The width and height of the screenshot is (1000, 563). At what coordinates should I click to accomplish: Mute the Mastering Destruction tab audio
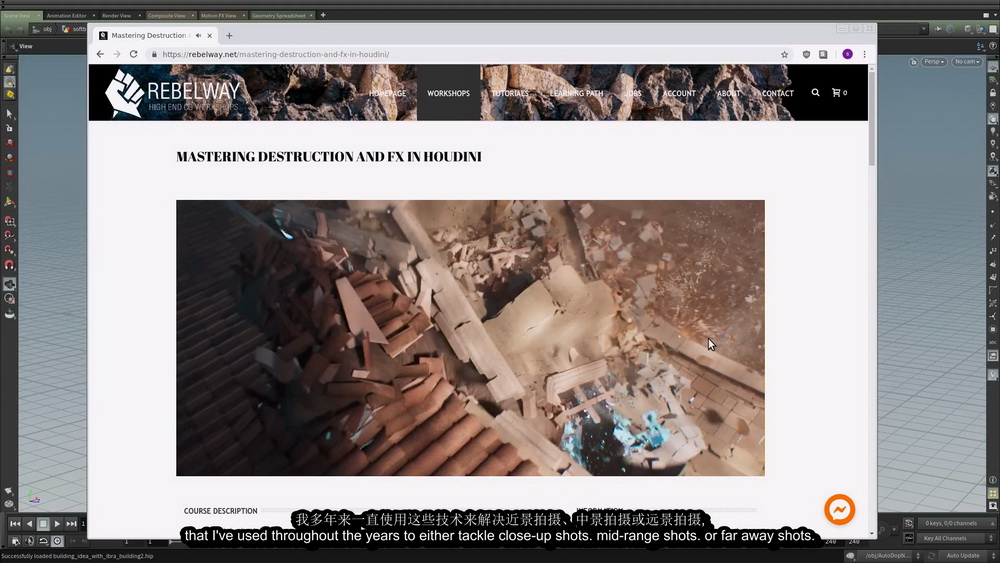pyautogui.click(x=198, y=36)
